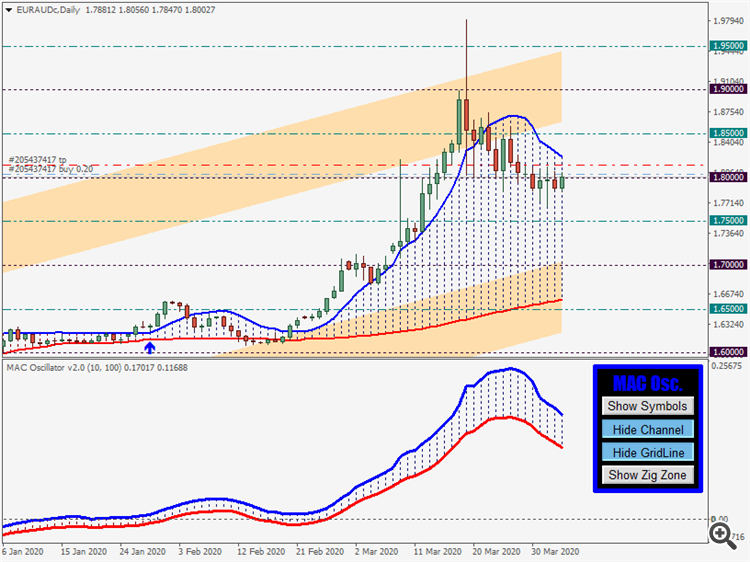Click the 3 Feb 2020 date label
The width and height of the screenshot is (750, 562).
click(200, 552)
